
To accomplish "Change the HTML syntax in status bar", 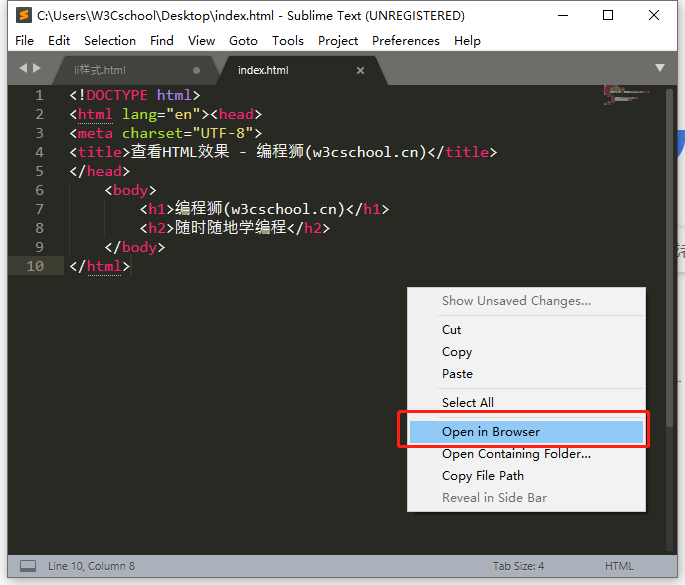I will [619, 566].
